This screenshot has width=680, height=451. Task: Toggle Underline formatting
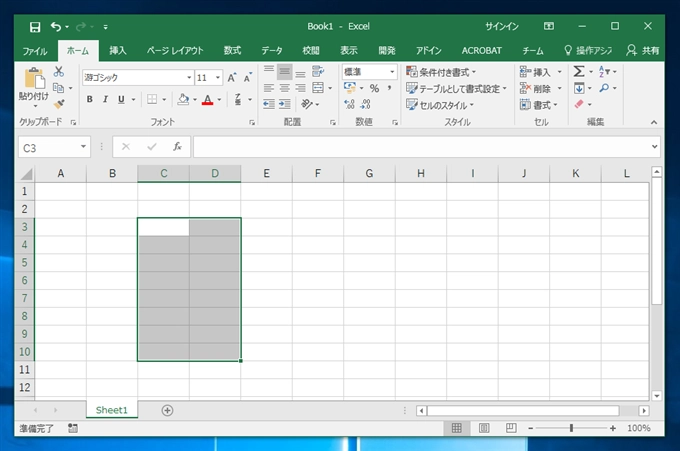(x=121, y=99)
